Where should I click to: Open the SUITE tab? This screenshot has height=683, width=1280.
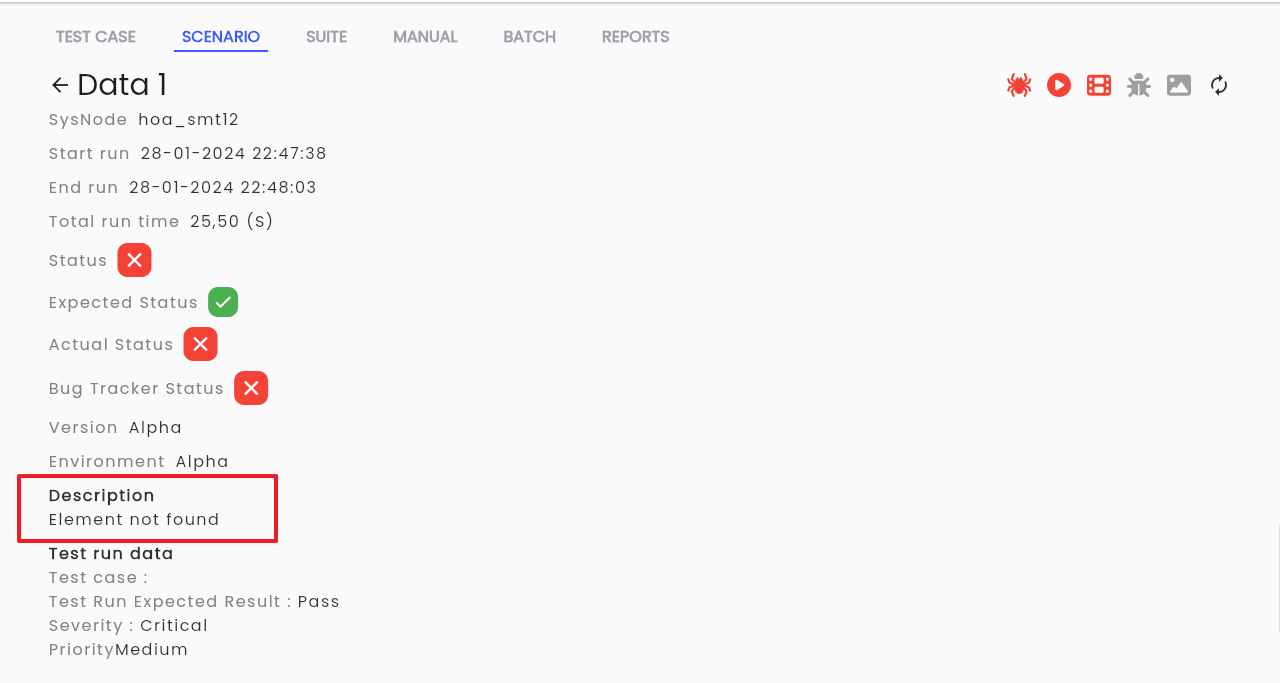tap(327, 37)
